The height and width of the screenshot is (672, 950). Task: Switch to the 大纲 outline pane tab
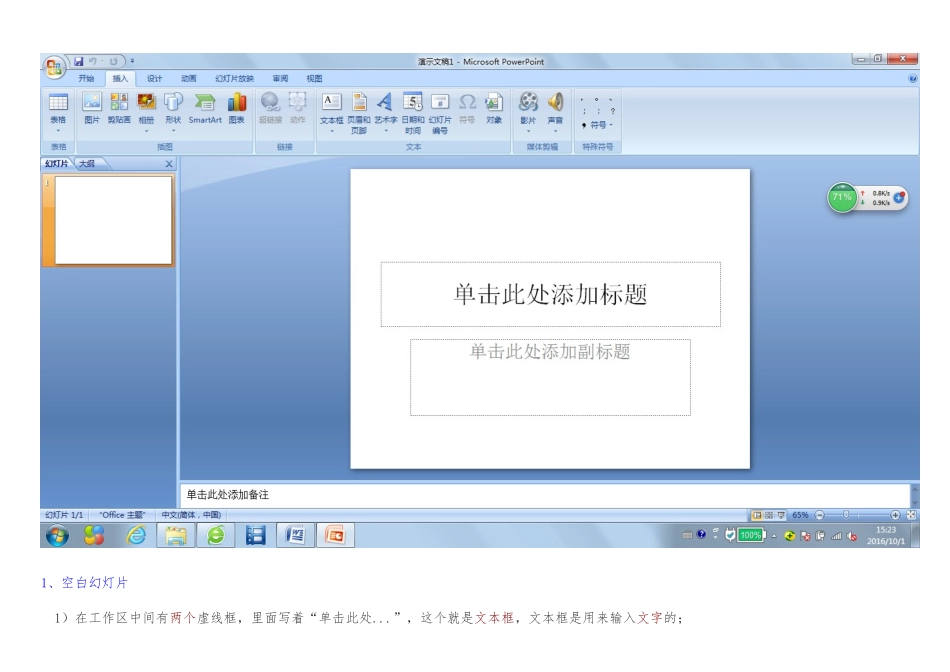click(x=87, y=164)
